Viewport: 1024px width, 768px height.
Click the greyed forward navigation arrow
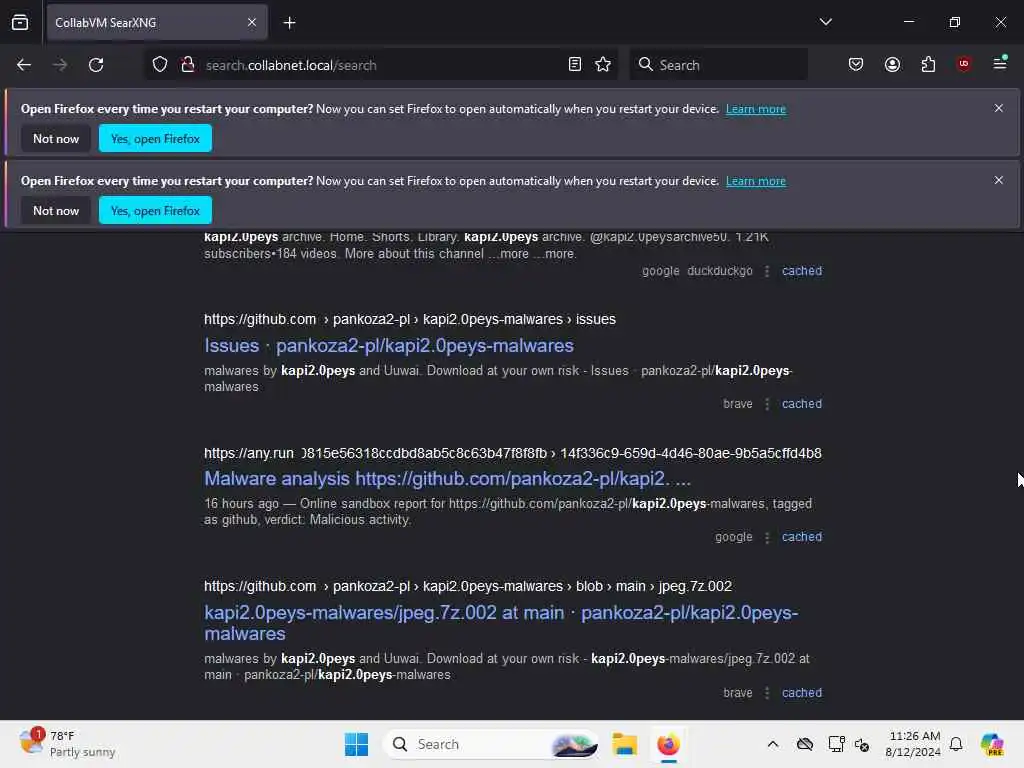tap(60, 65)
